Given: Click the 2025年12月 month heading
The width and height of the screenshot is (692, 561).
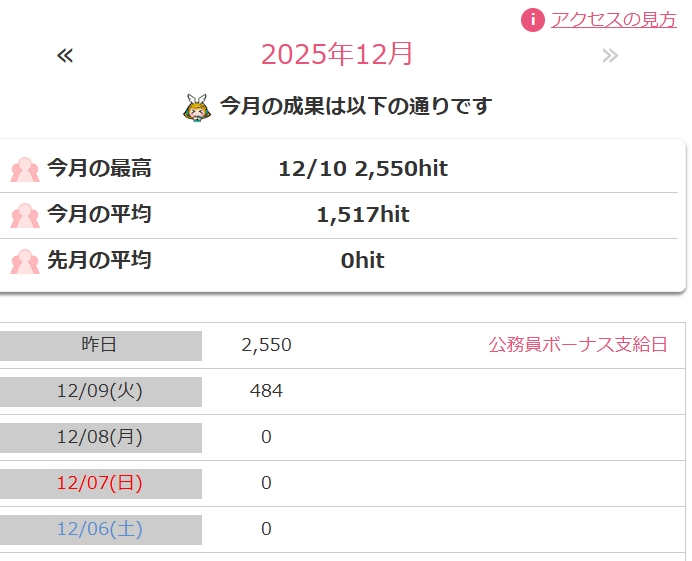Looking at the screenshot, I should pyautogui.click(x=337, y=54).
